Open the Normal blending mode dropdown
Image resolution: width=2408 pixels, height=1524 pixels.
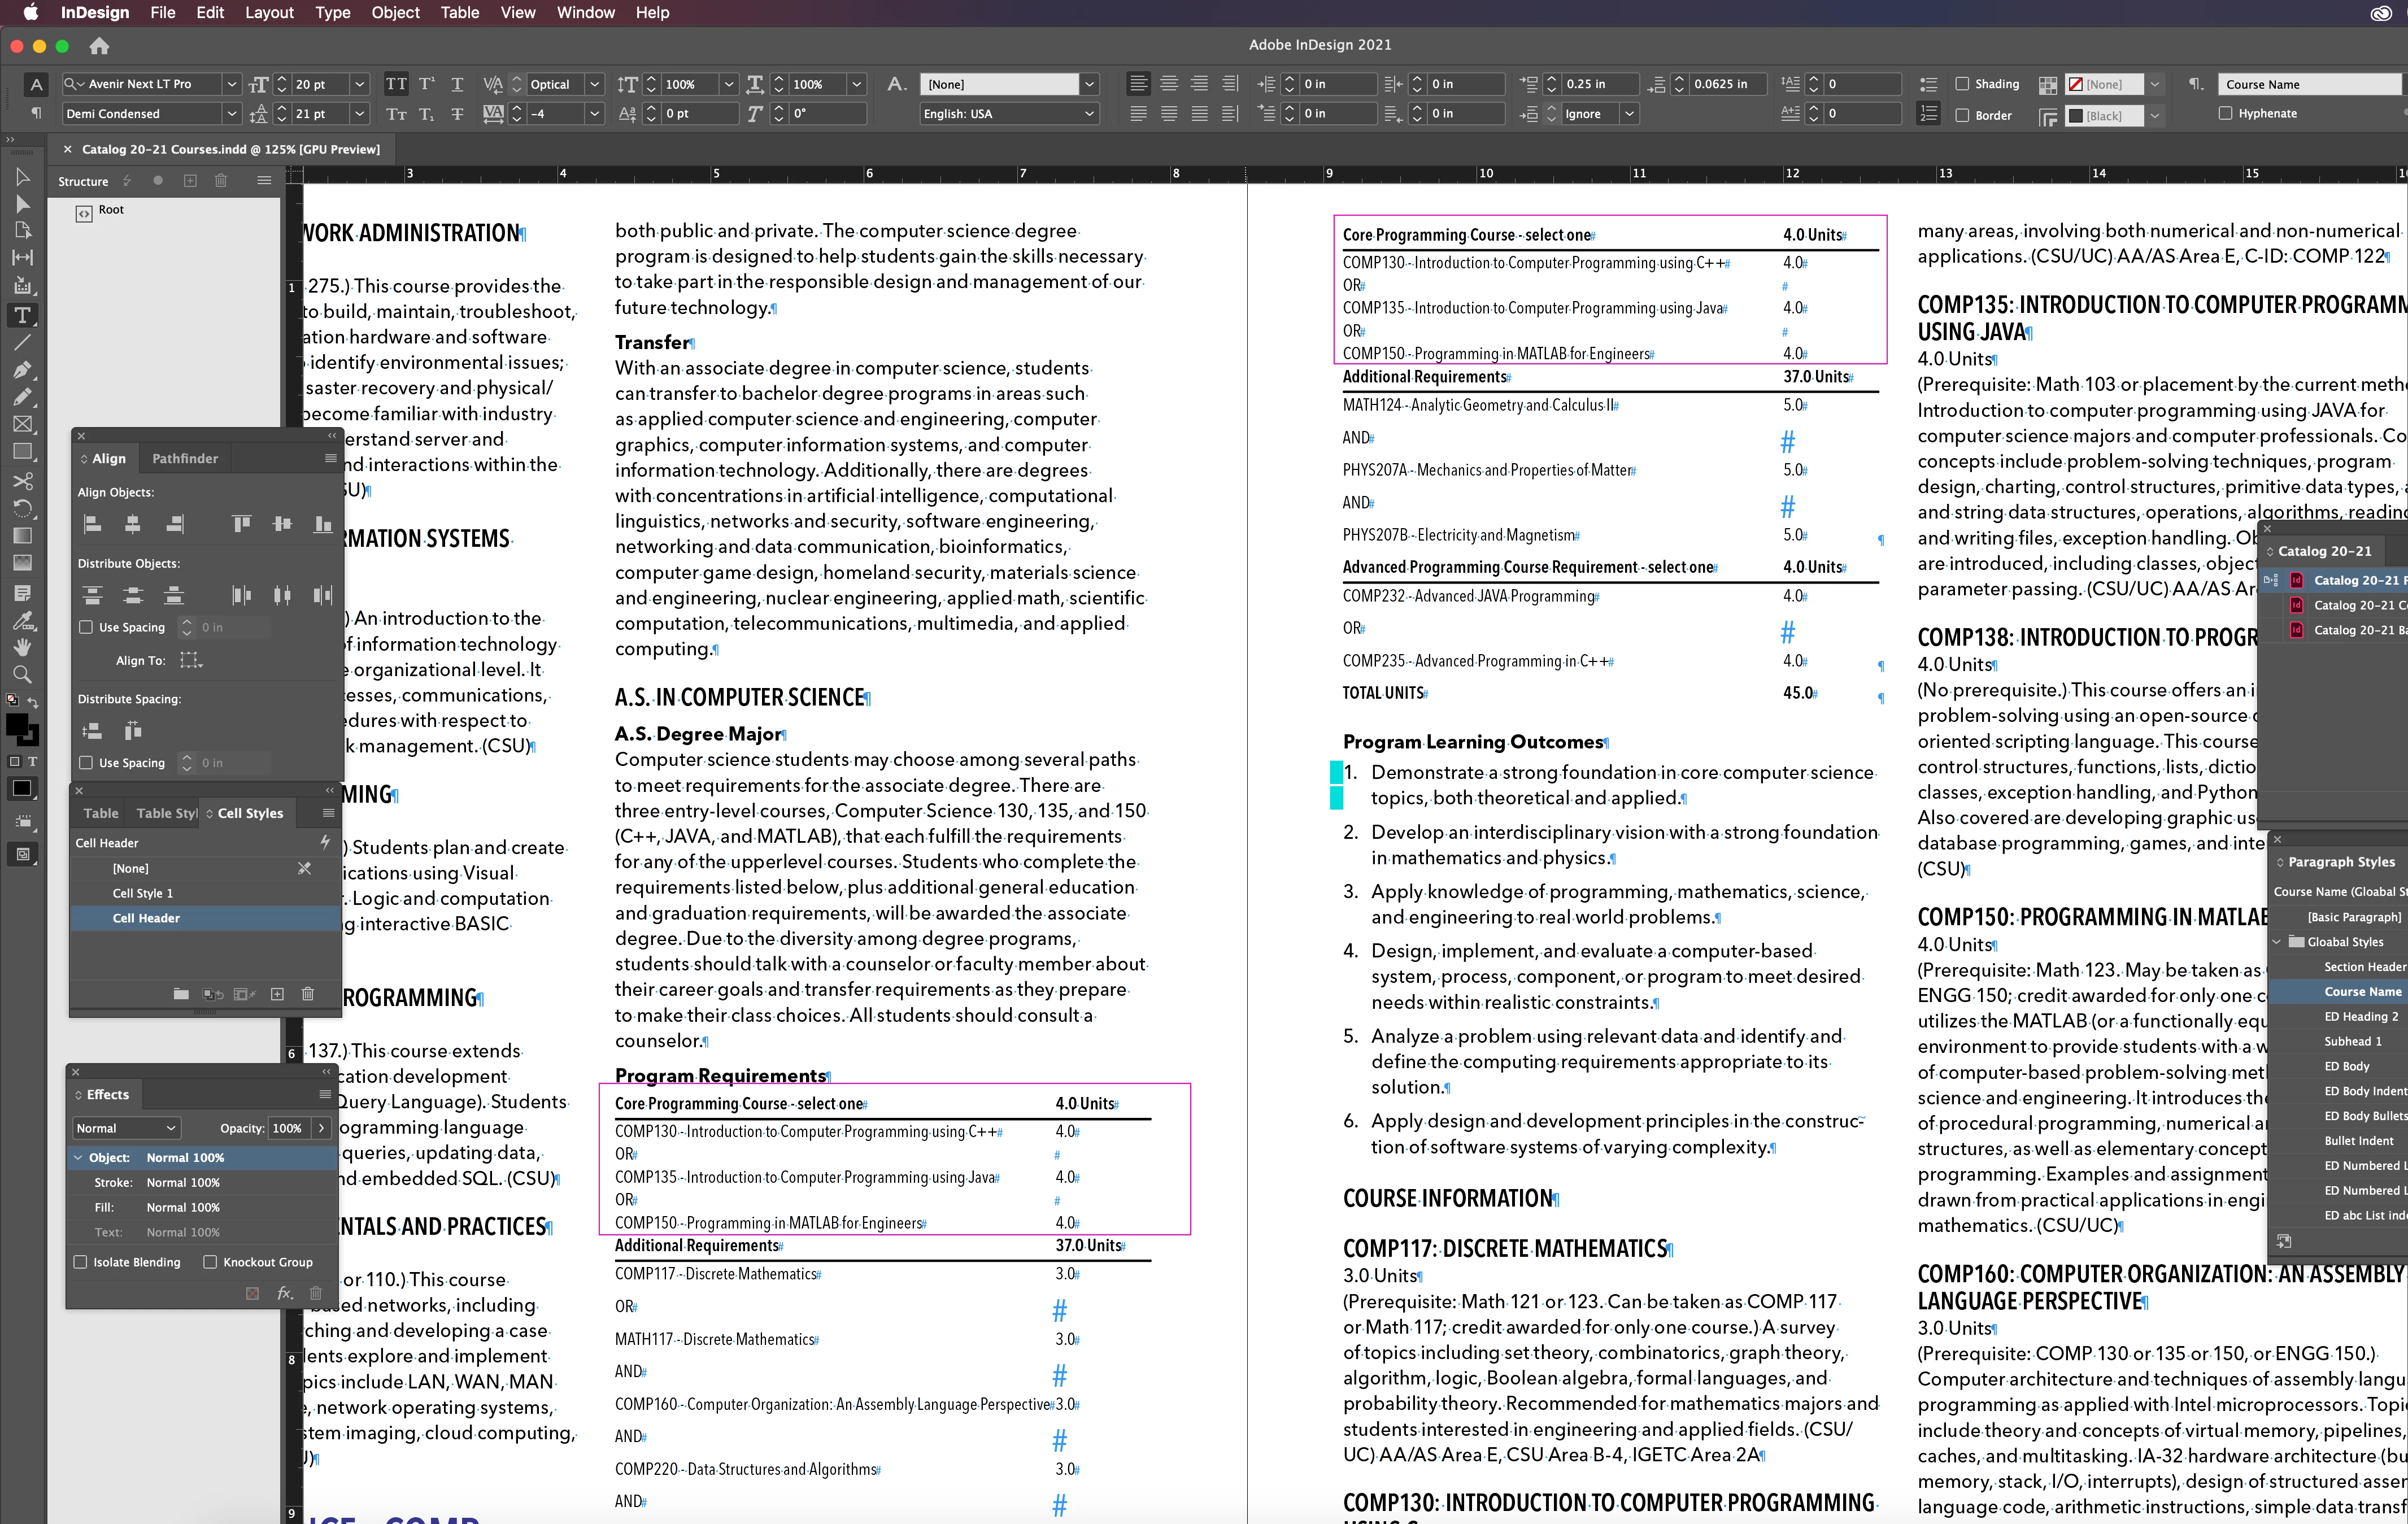pos(126,1128)
